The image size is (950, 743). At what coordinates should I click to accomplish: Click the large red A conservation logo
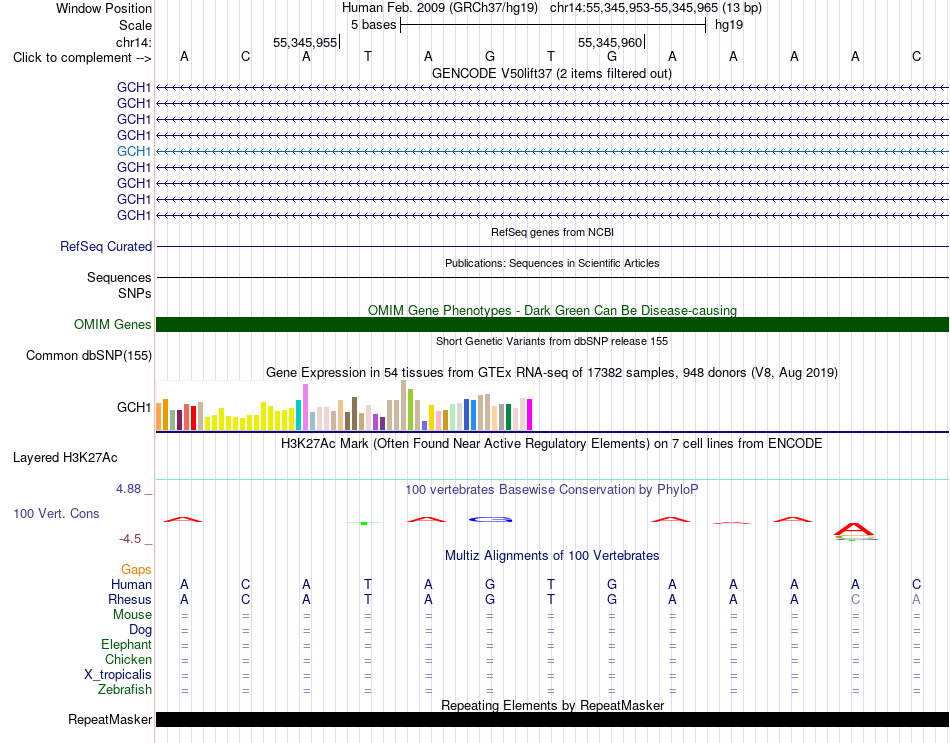(854, 530)
